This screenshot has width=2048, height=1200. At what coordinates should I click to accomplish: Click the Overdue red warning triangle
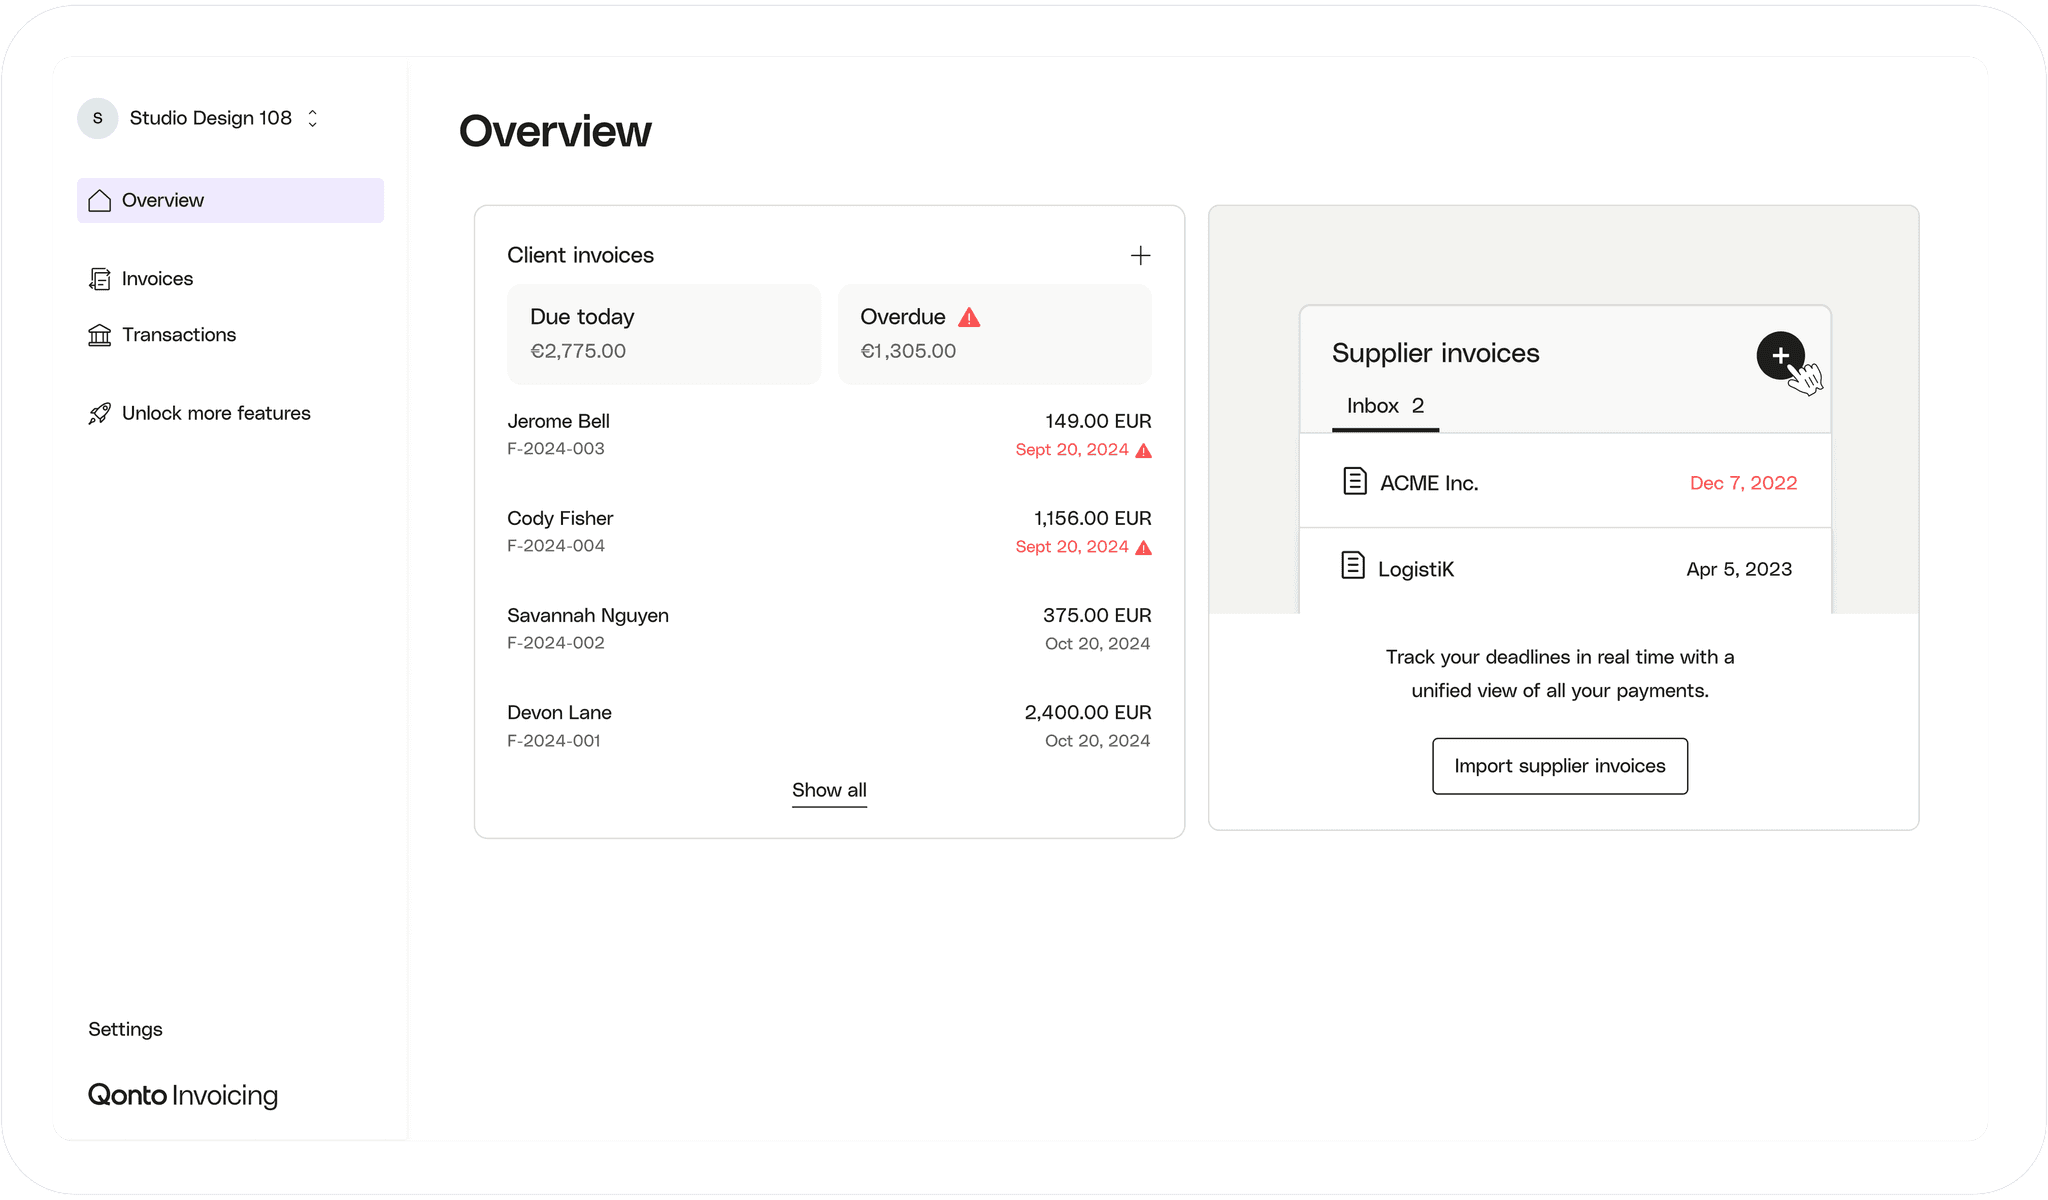pyautogui.click(x=969, y=318)
